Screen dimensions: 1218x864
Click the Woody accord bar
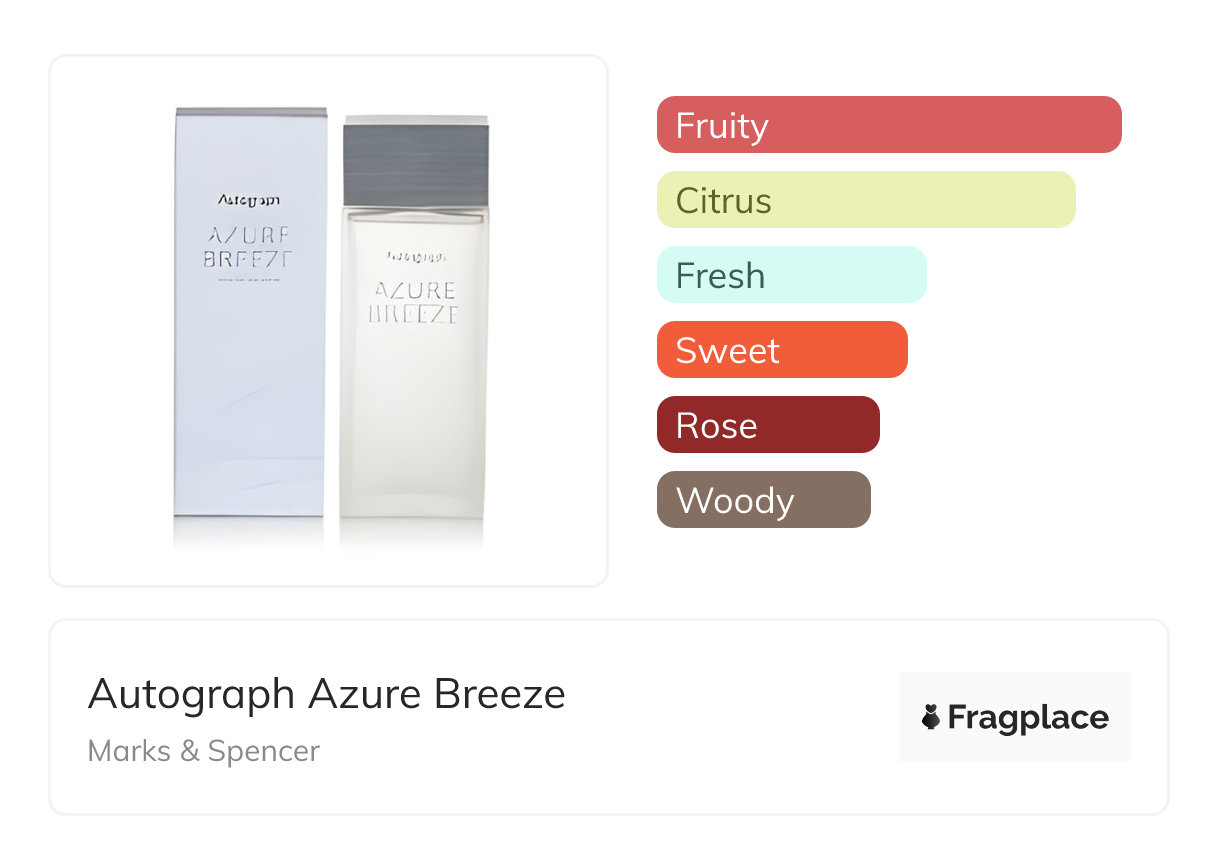click(763, 500)
